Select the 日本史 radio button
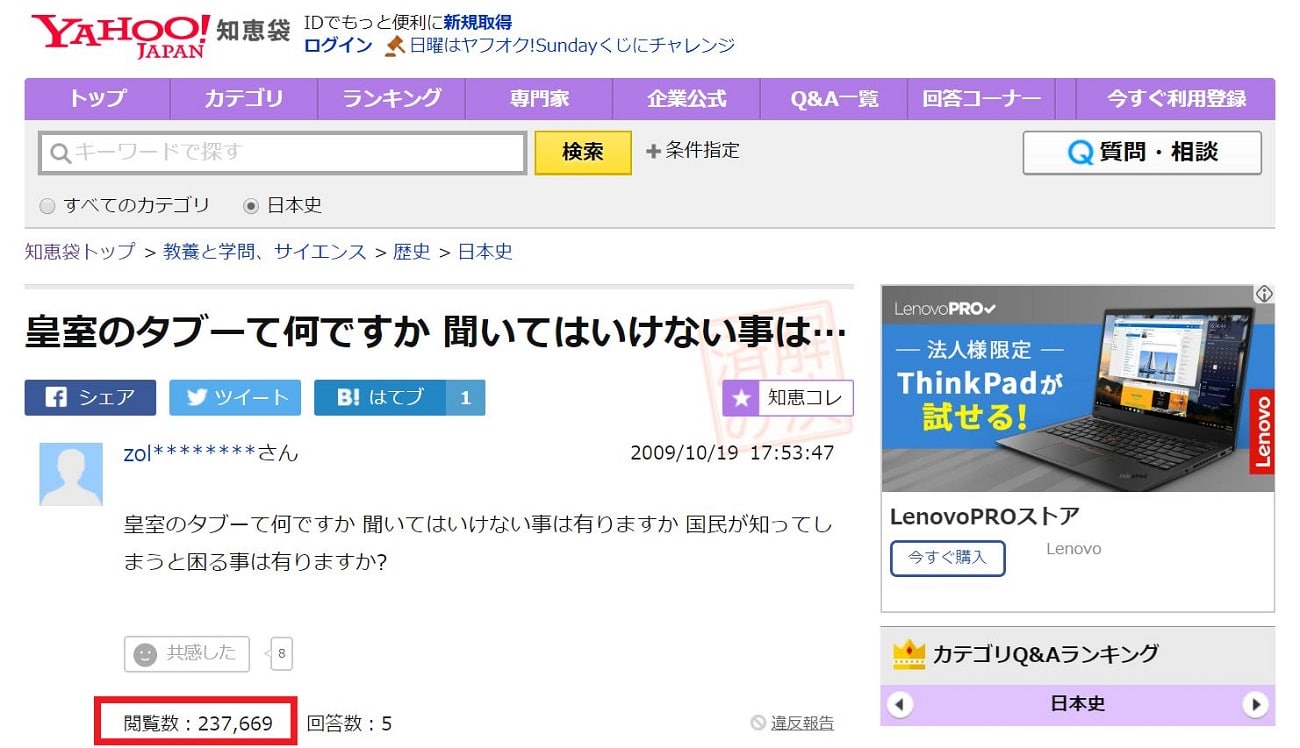This screenshot has width=1300, height=748. tap(251, 206)
